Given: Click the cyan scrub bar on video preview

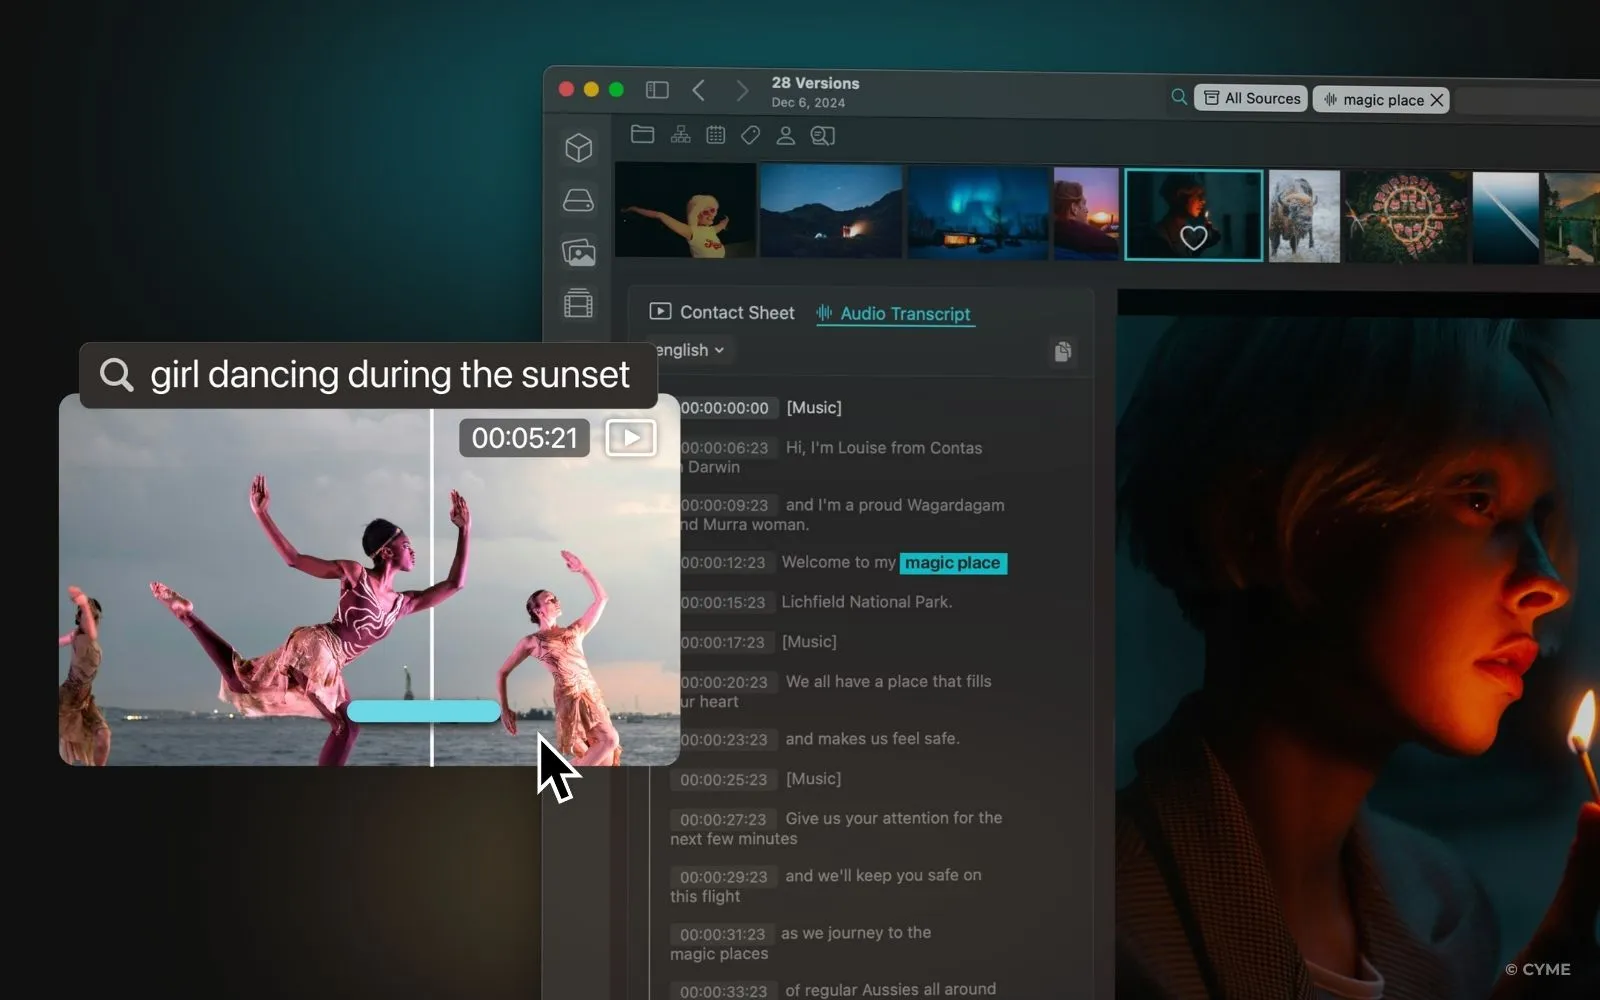Looking at the screenshot, I should tap(423, 711).
